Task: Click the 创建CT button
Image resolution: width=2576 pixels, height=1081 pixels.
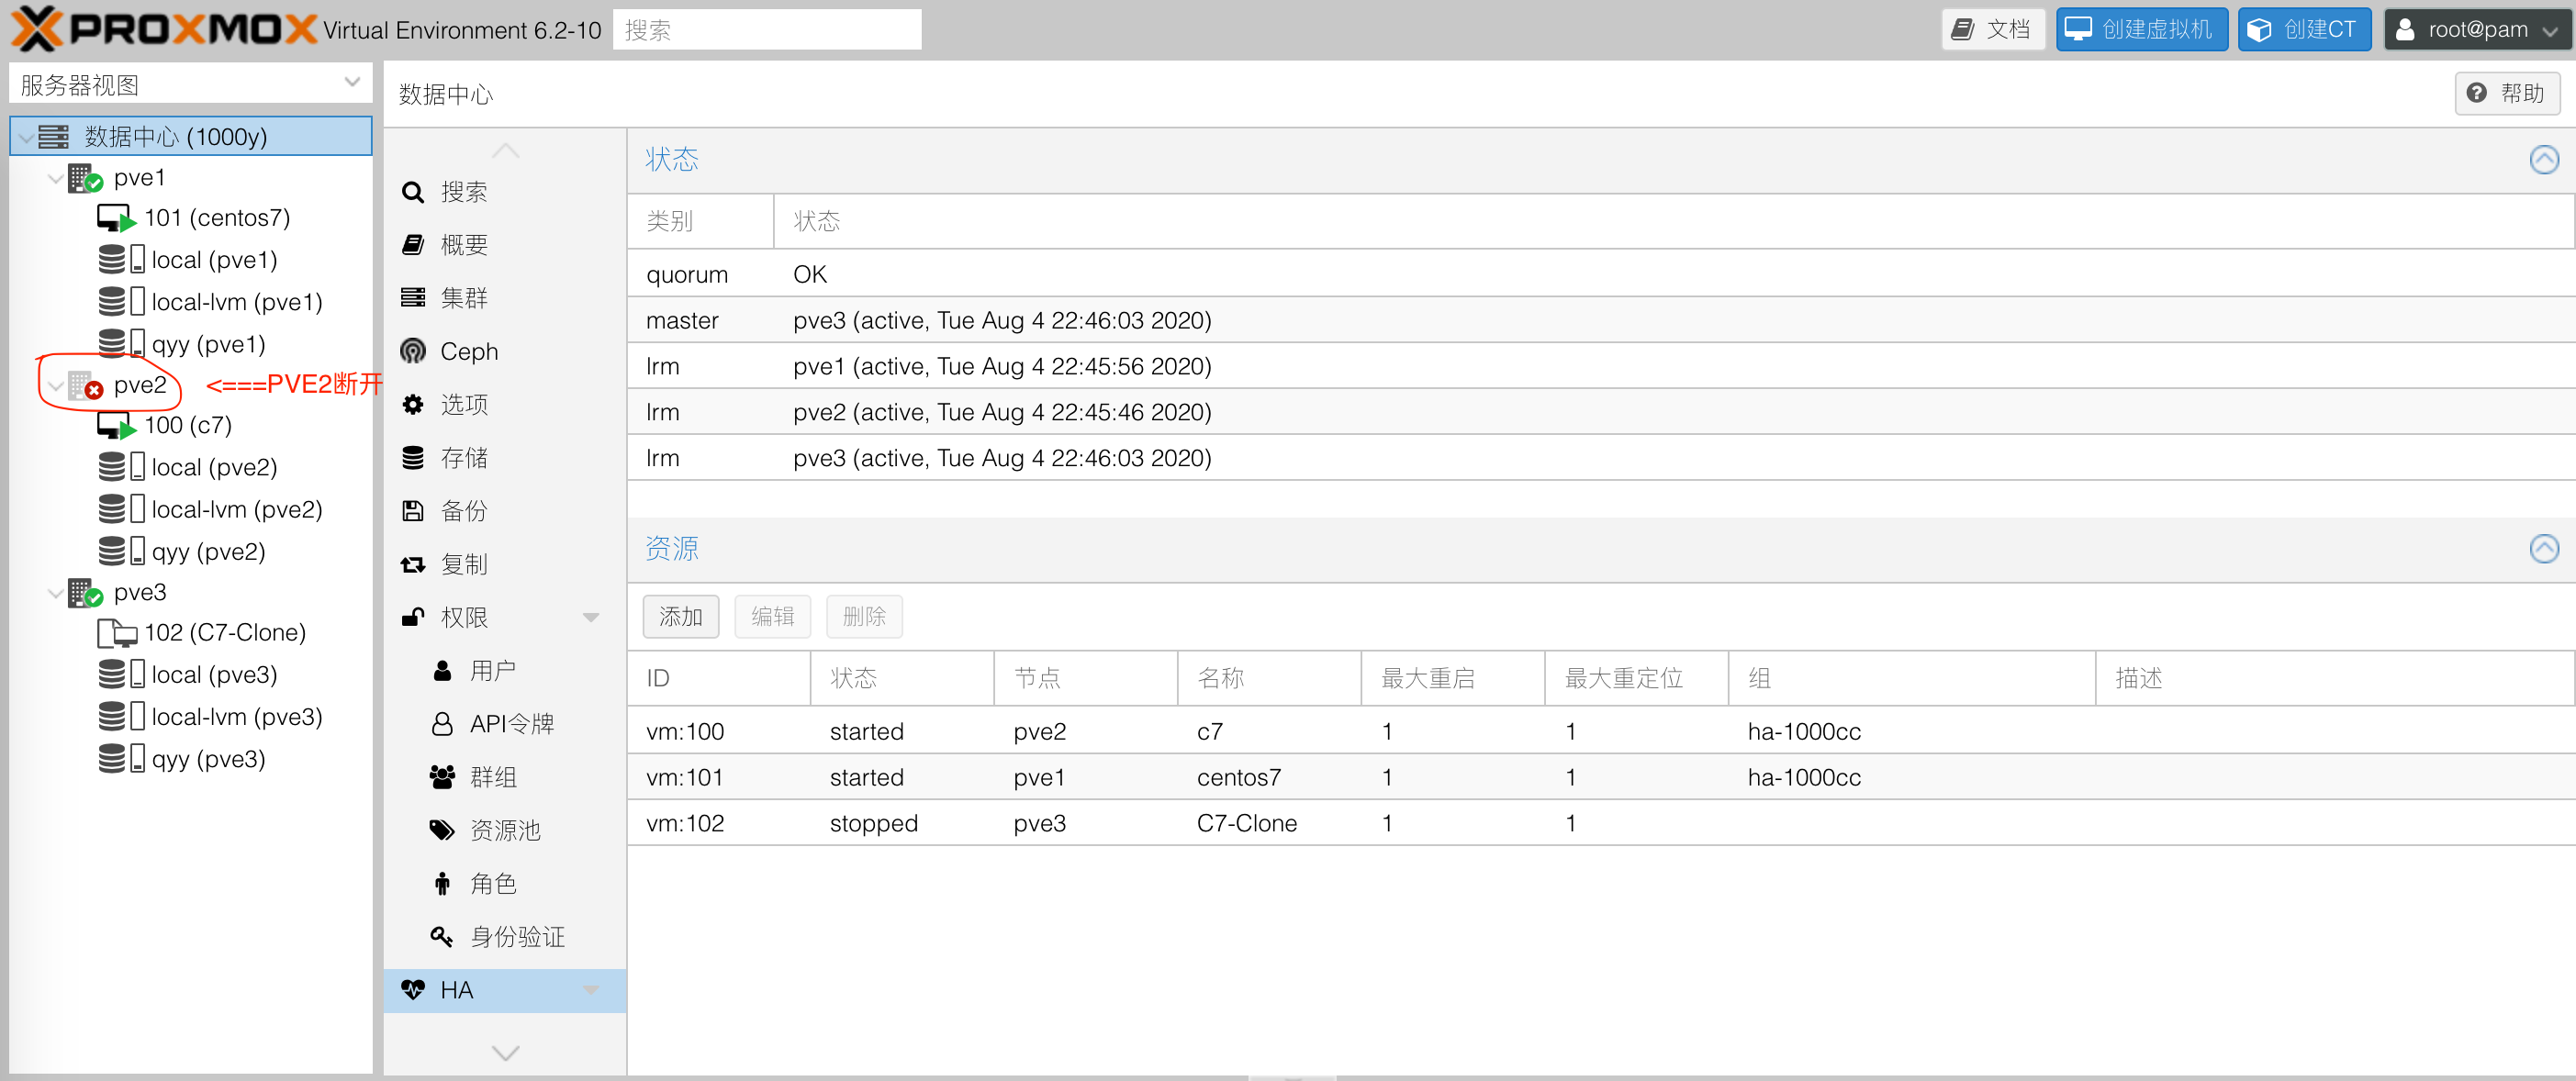Action: pyautogui.click(x=2304, y=29)
